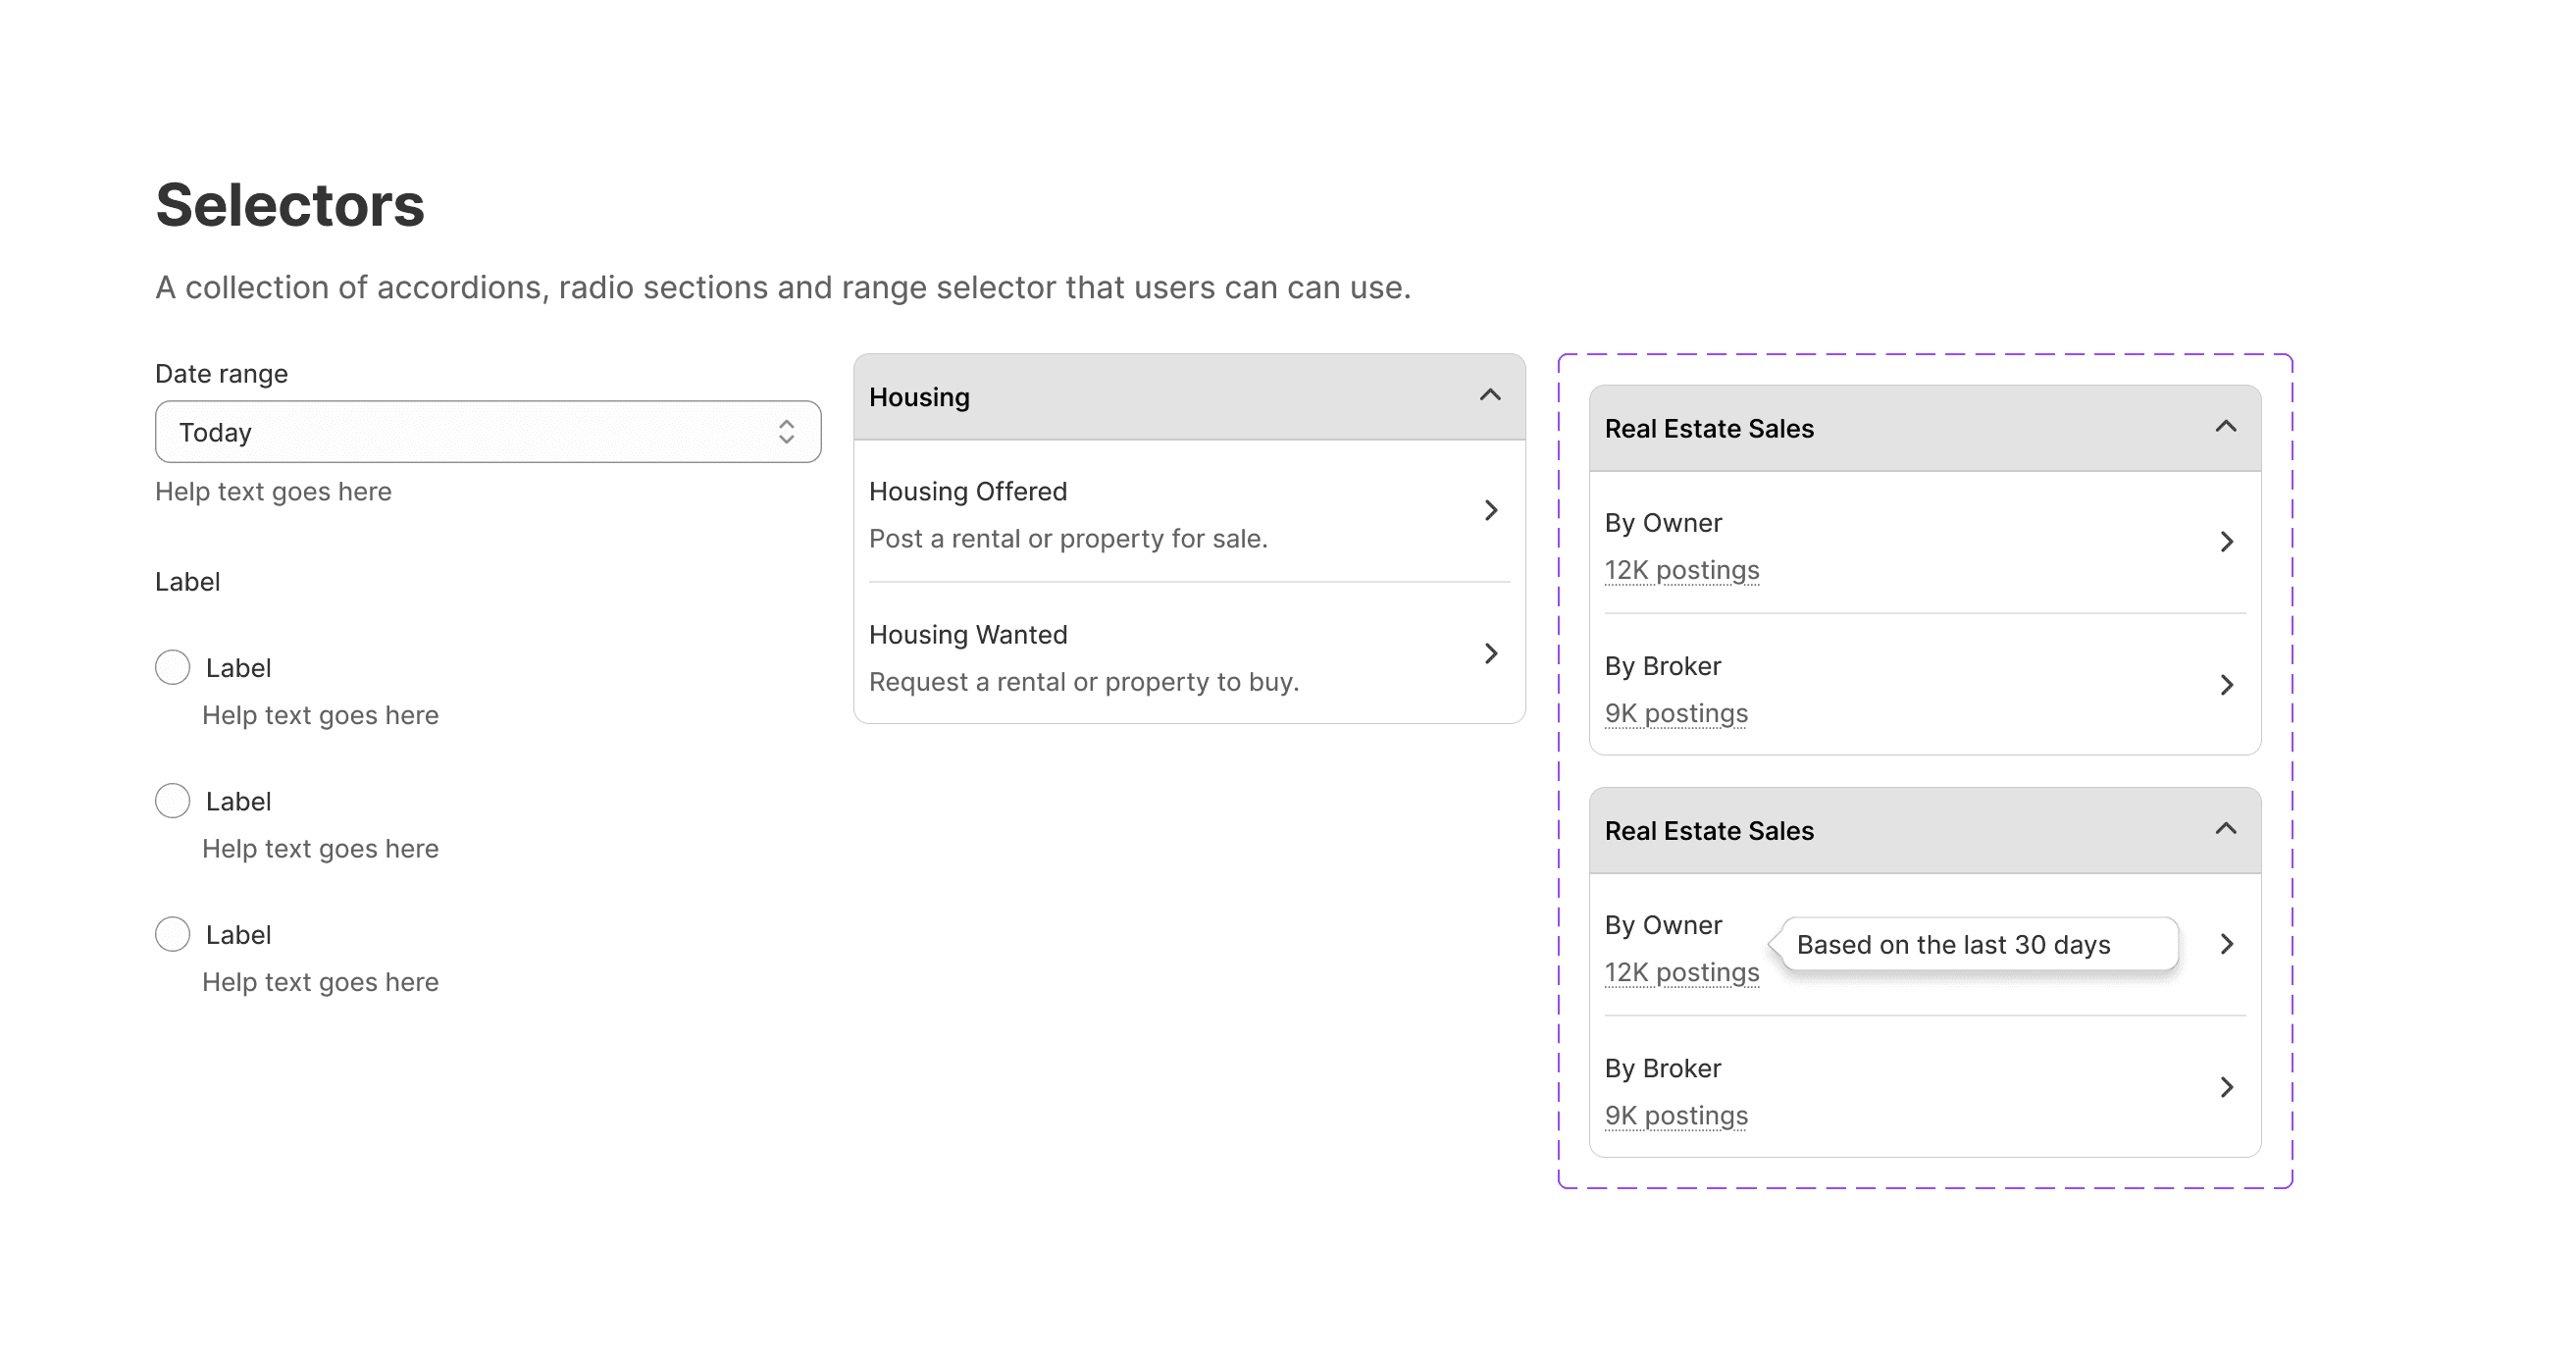The image size is (2576, 1354).
Task: Collapse Housing accordion using its caret icon
Action: pos(1490,396)
